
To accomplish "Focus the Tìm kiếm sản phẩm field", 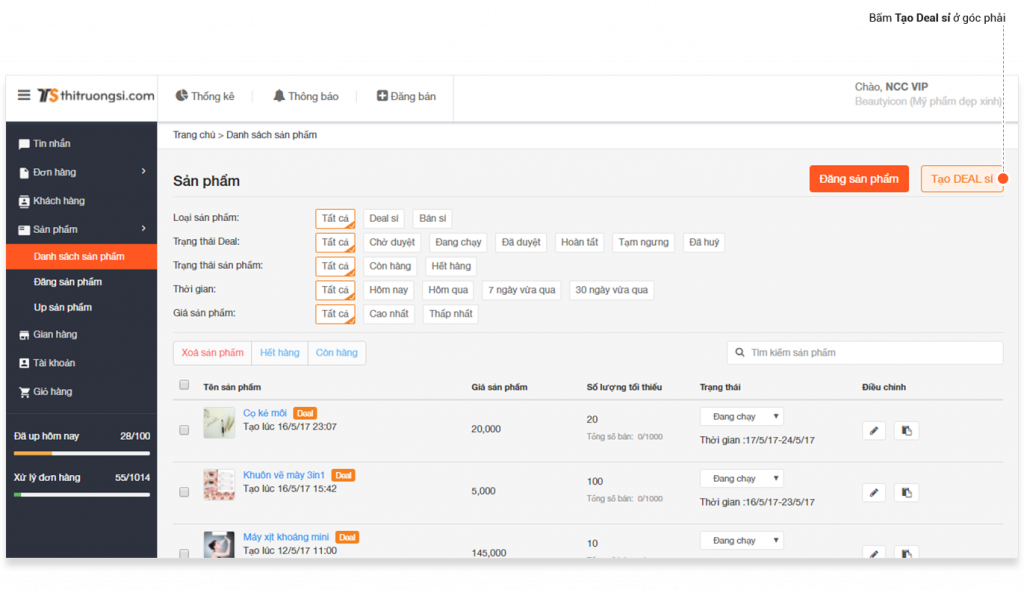I will point(865,353).
